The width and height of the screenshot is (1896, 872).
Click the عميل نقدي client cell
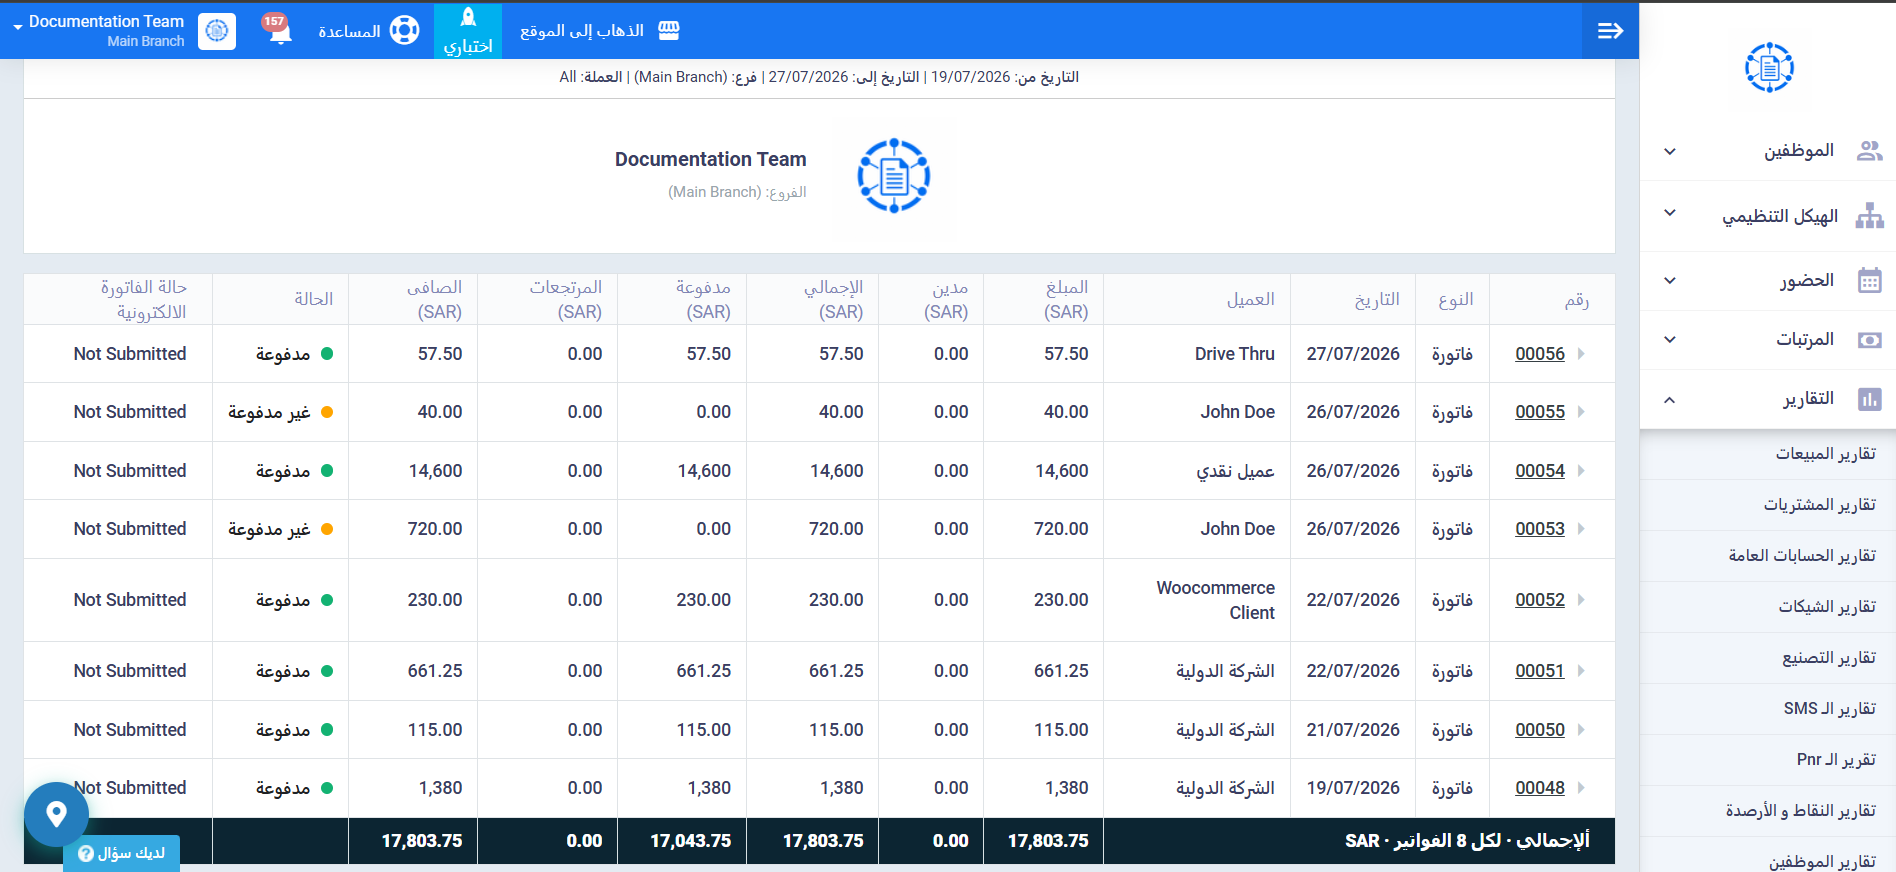click(x=1235, y=471)
